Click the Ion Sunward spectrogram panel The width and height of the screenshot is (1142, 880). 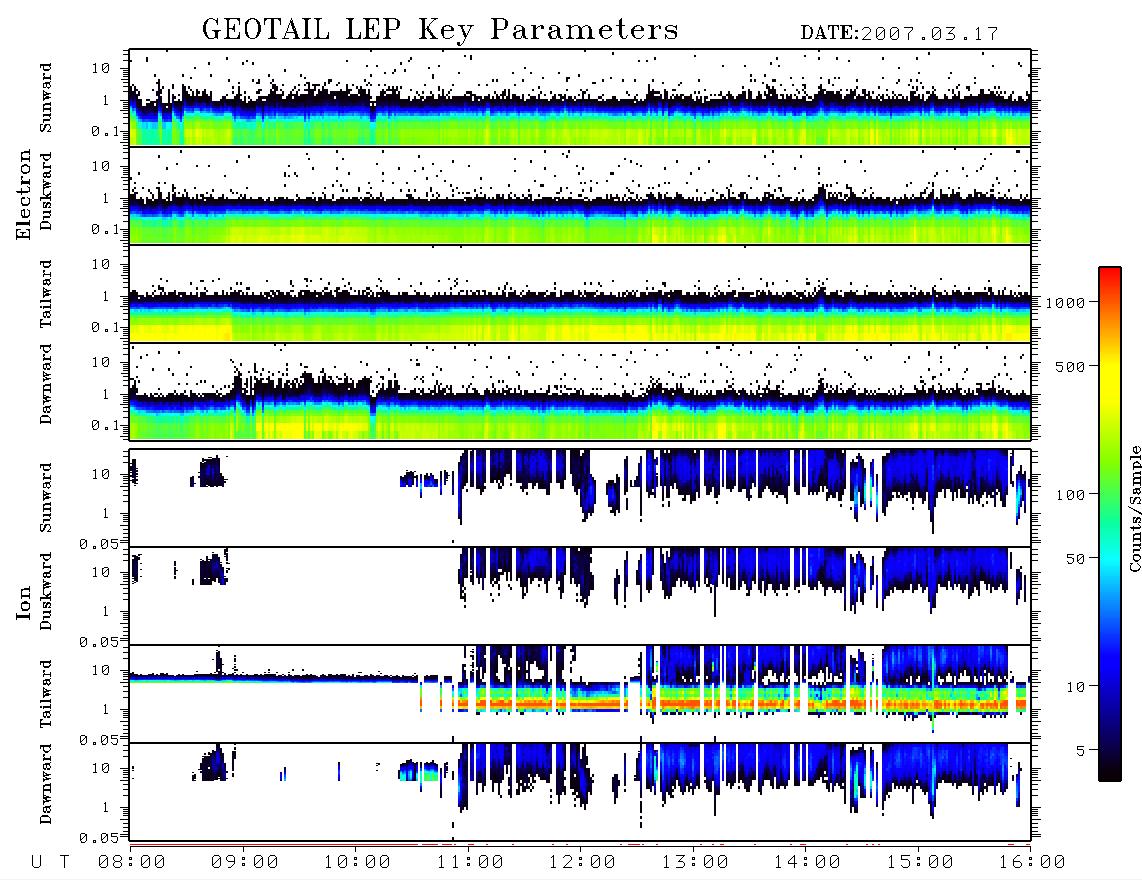pos(580,498)
